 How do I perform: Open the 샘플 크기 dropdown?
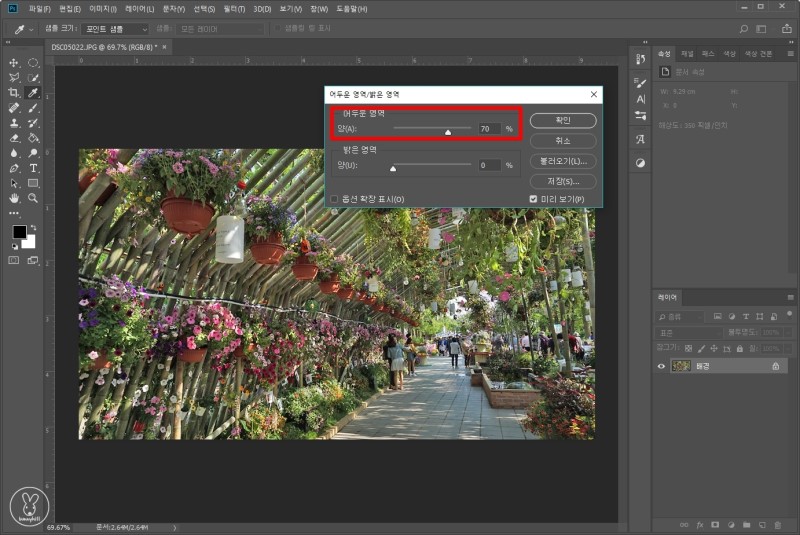click(114, 29)
